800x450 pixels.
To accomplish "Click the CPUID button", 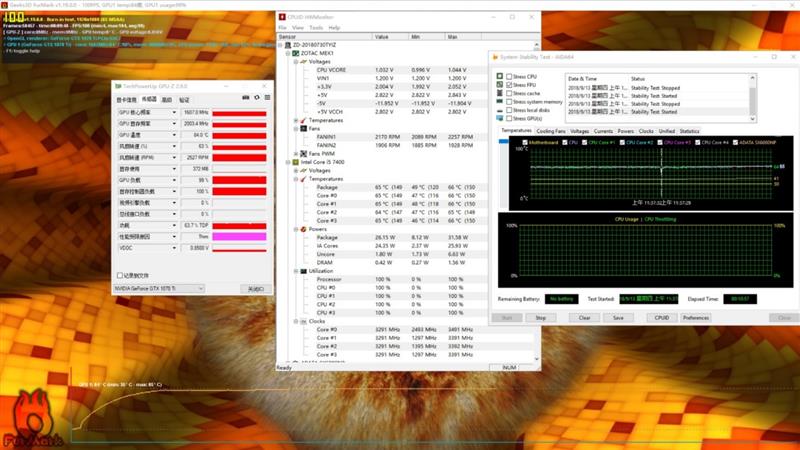I will pos(662,318).
